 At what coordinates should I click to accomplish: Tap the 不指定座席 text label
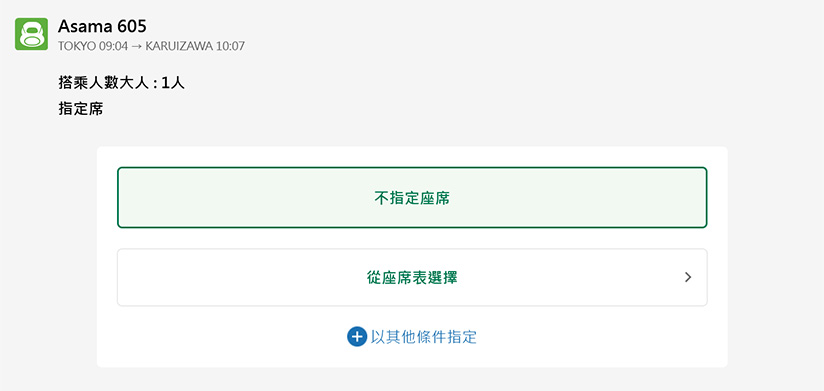(412, 198)
